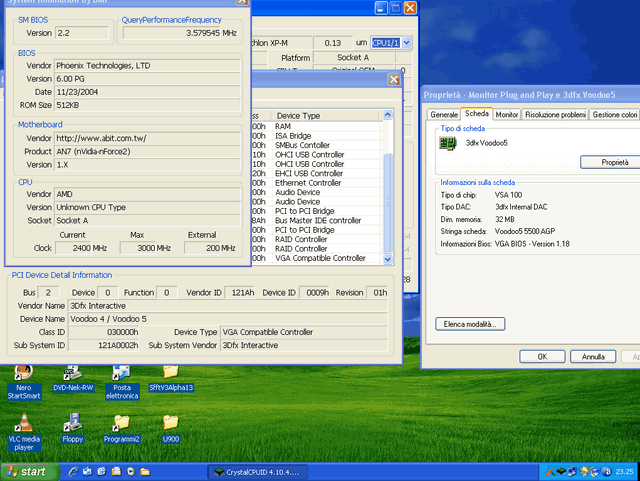The height and width of the screenshot is (481, 640).
Task: Activate the CrystalCPUID 4.10.4 taskbar button
Action: pyautogui.click(x=257, y=472)
